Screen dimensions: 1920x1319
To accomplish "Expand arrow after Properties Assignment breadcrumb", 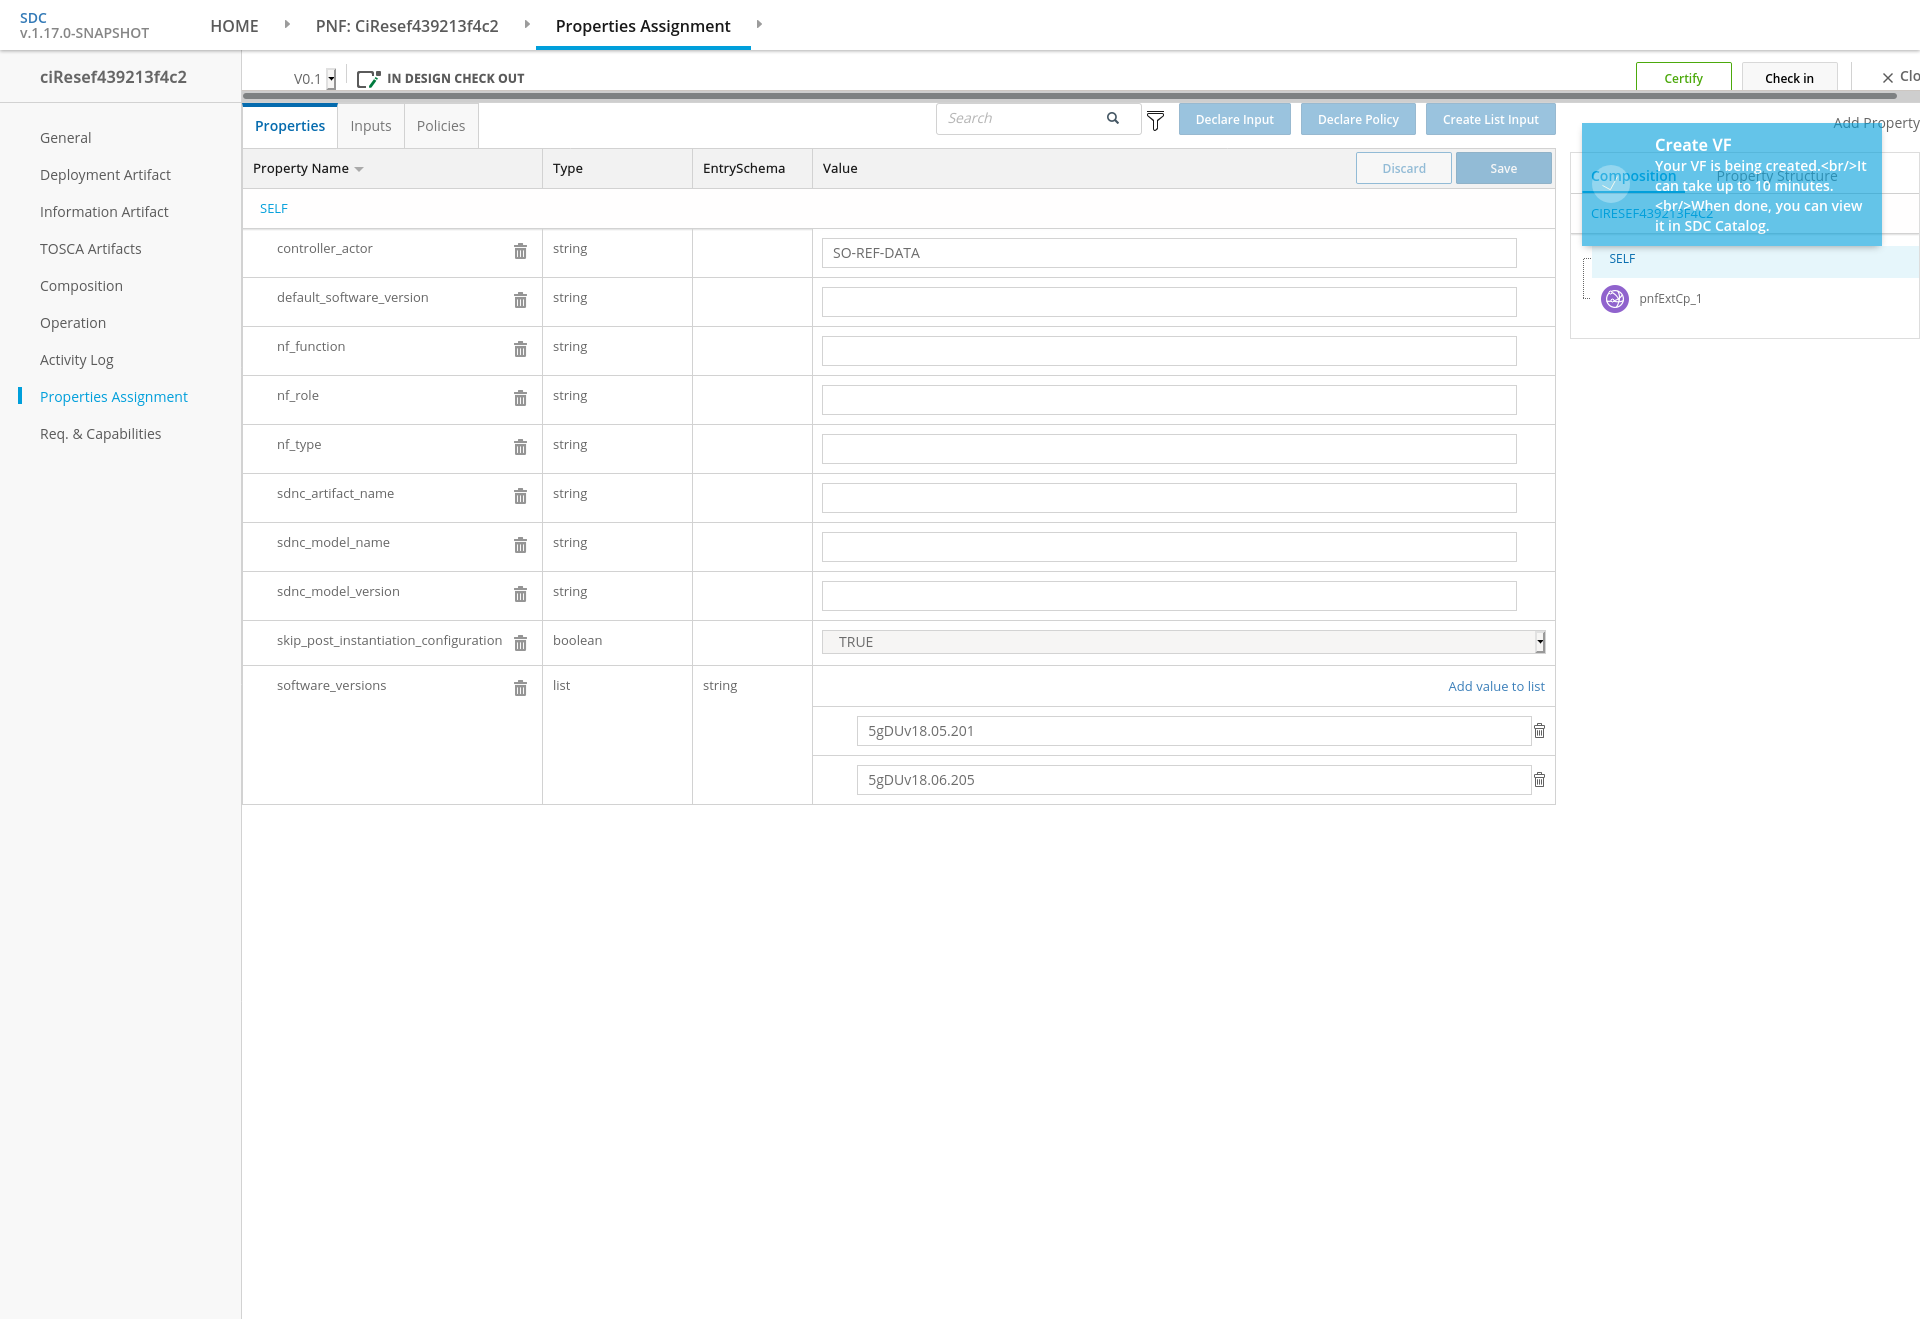I will 759,24.
